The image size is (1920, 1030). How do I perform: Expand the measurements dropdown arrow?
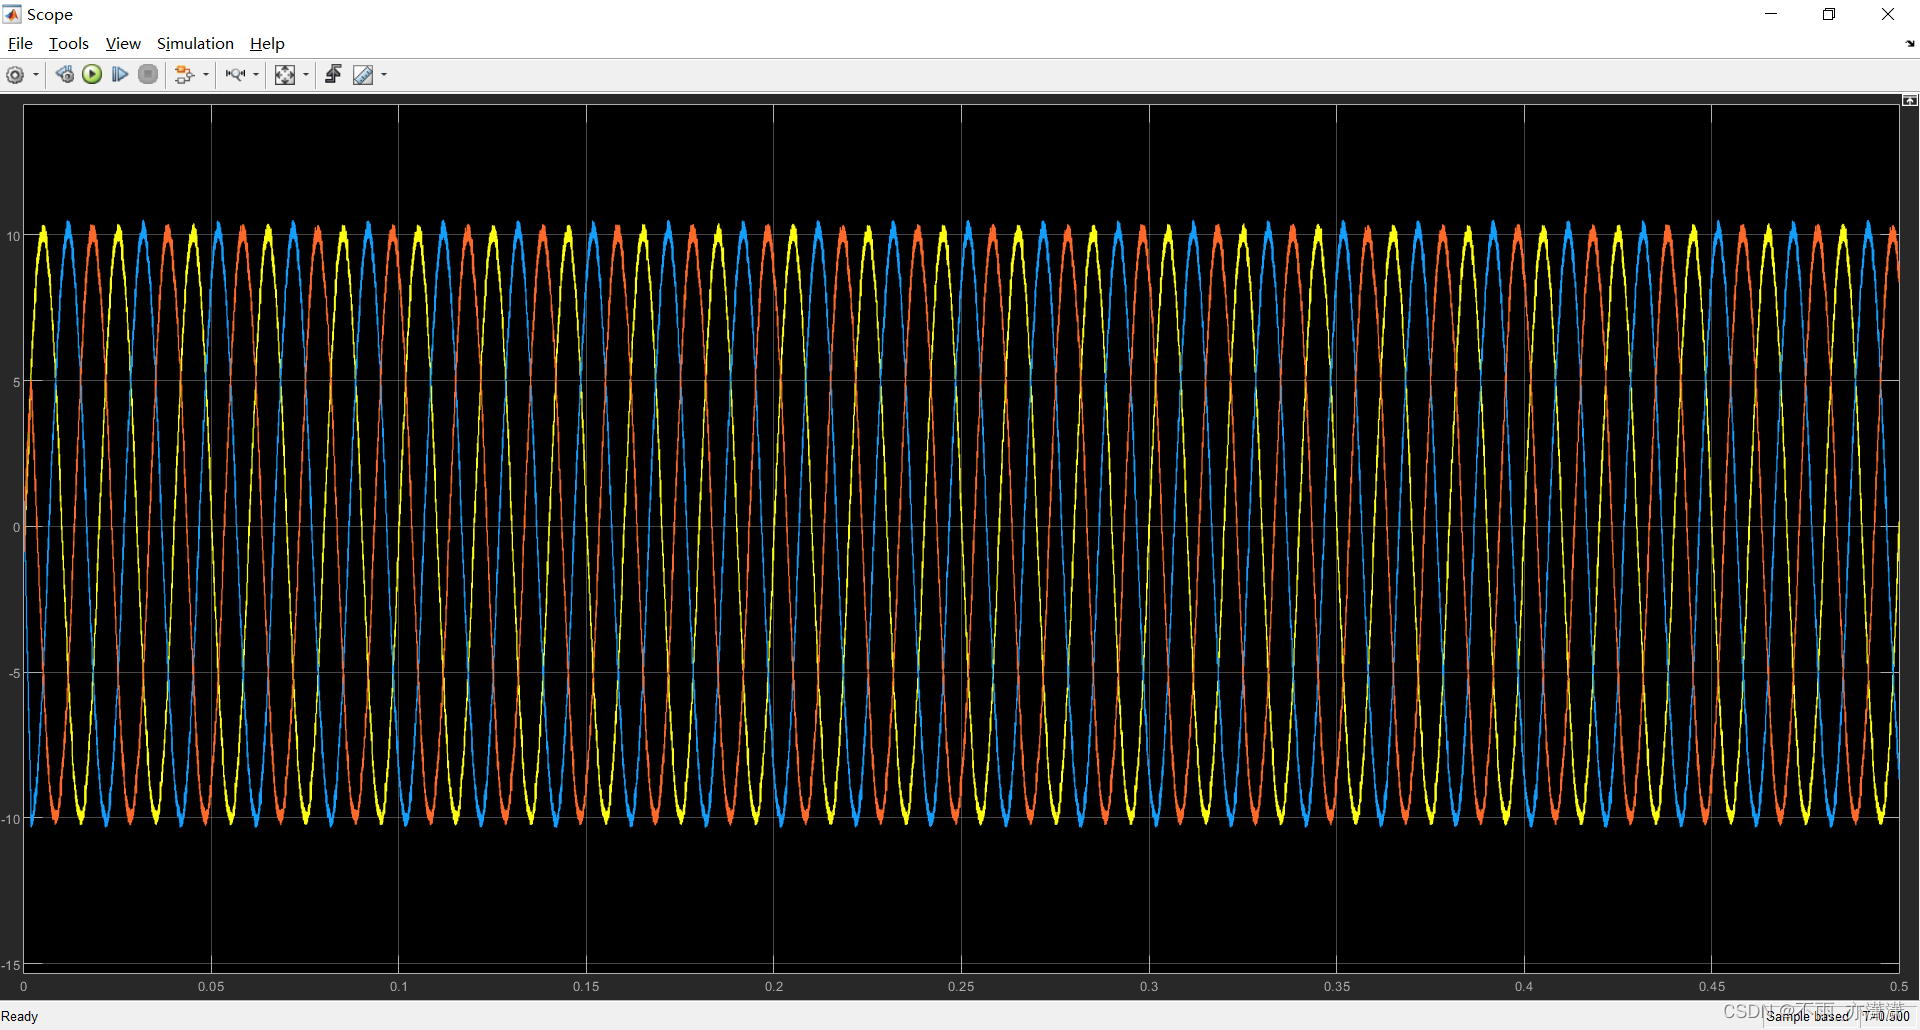[x=384, y=75]
